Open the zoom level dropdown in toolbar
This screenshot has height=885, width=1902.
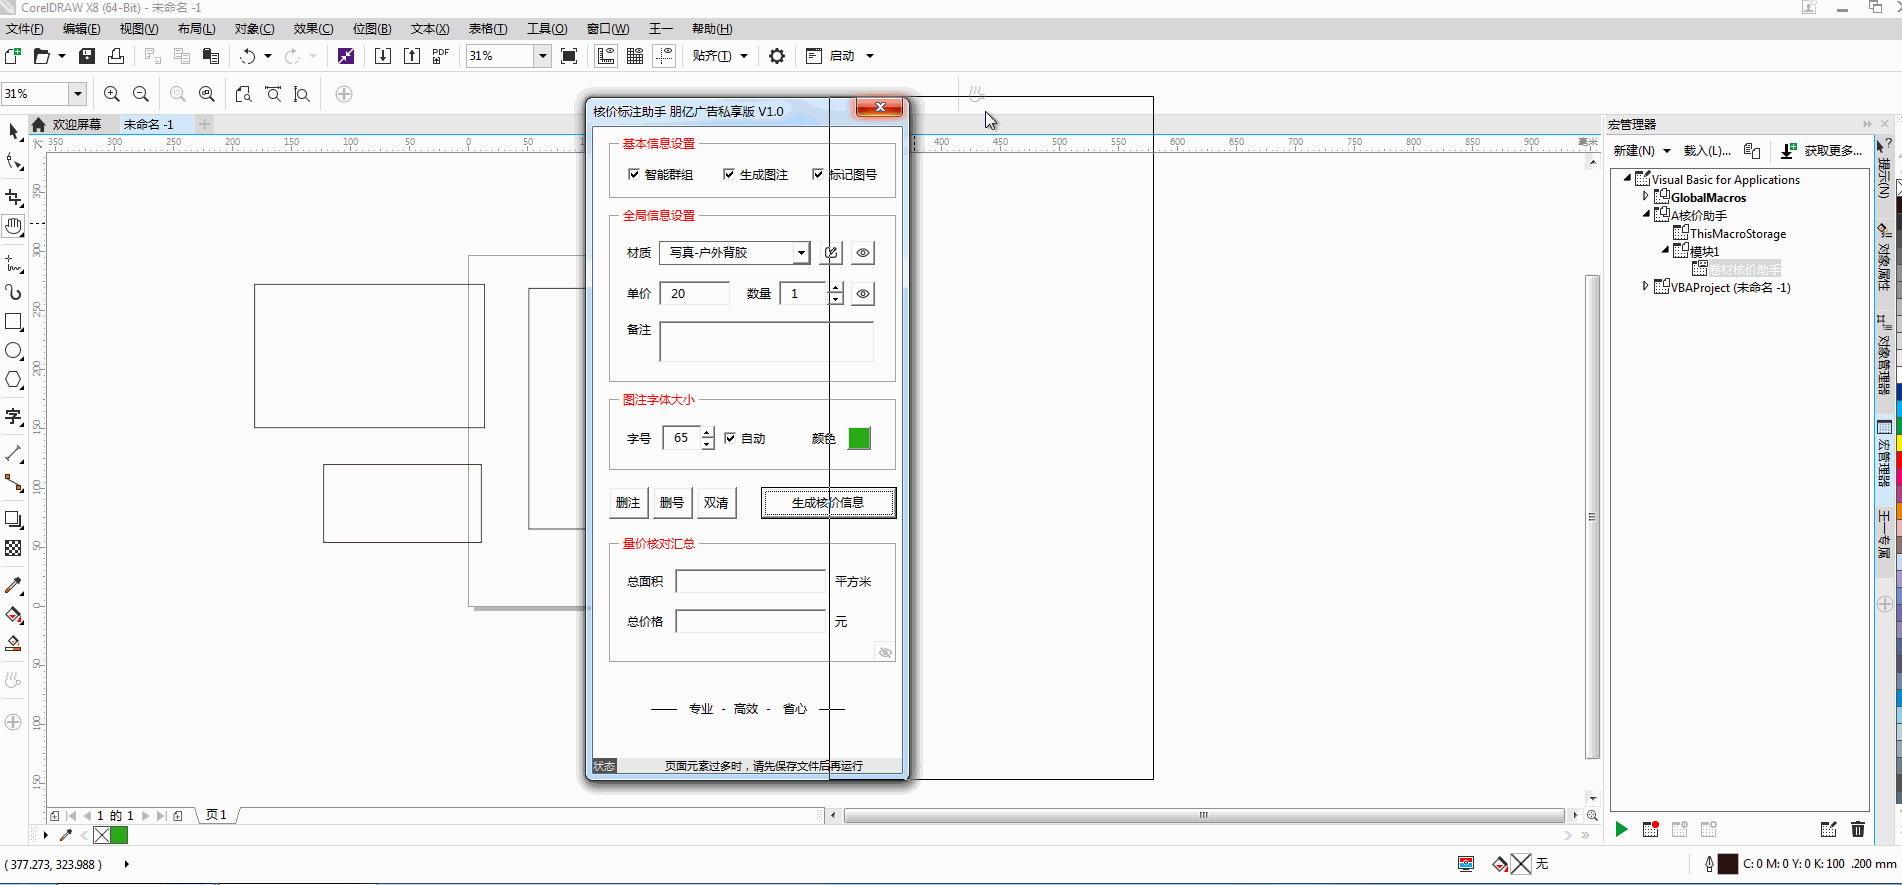pos(542,56)
